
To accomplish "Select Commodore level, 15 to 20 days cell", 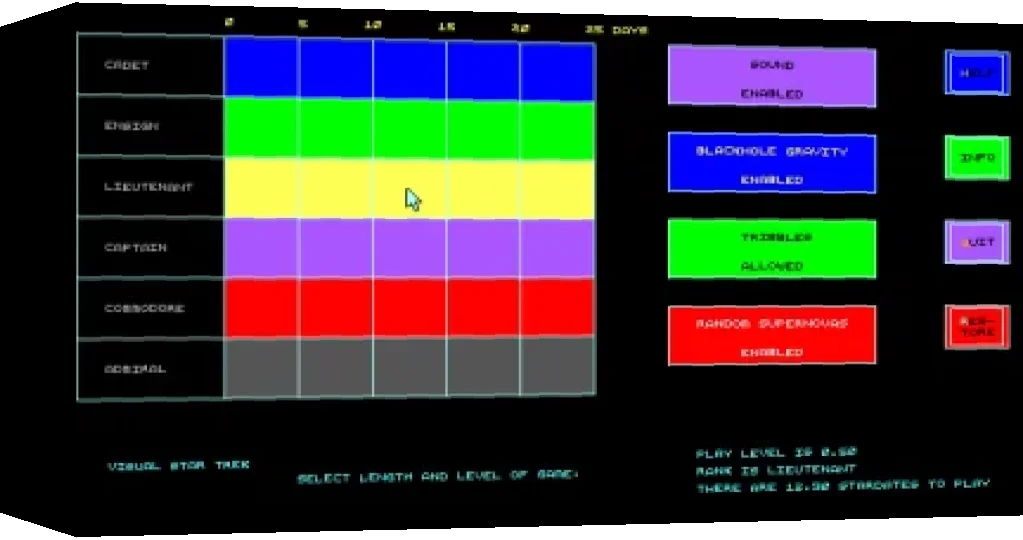I will point(483,308).
